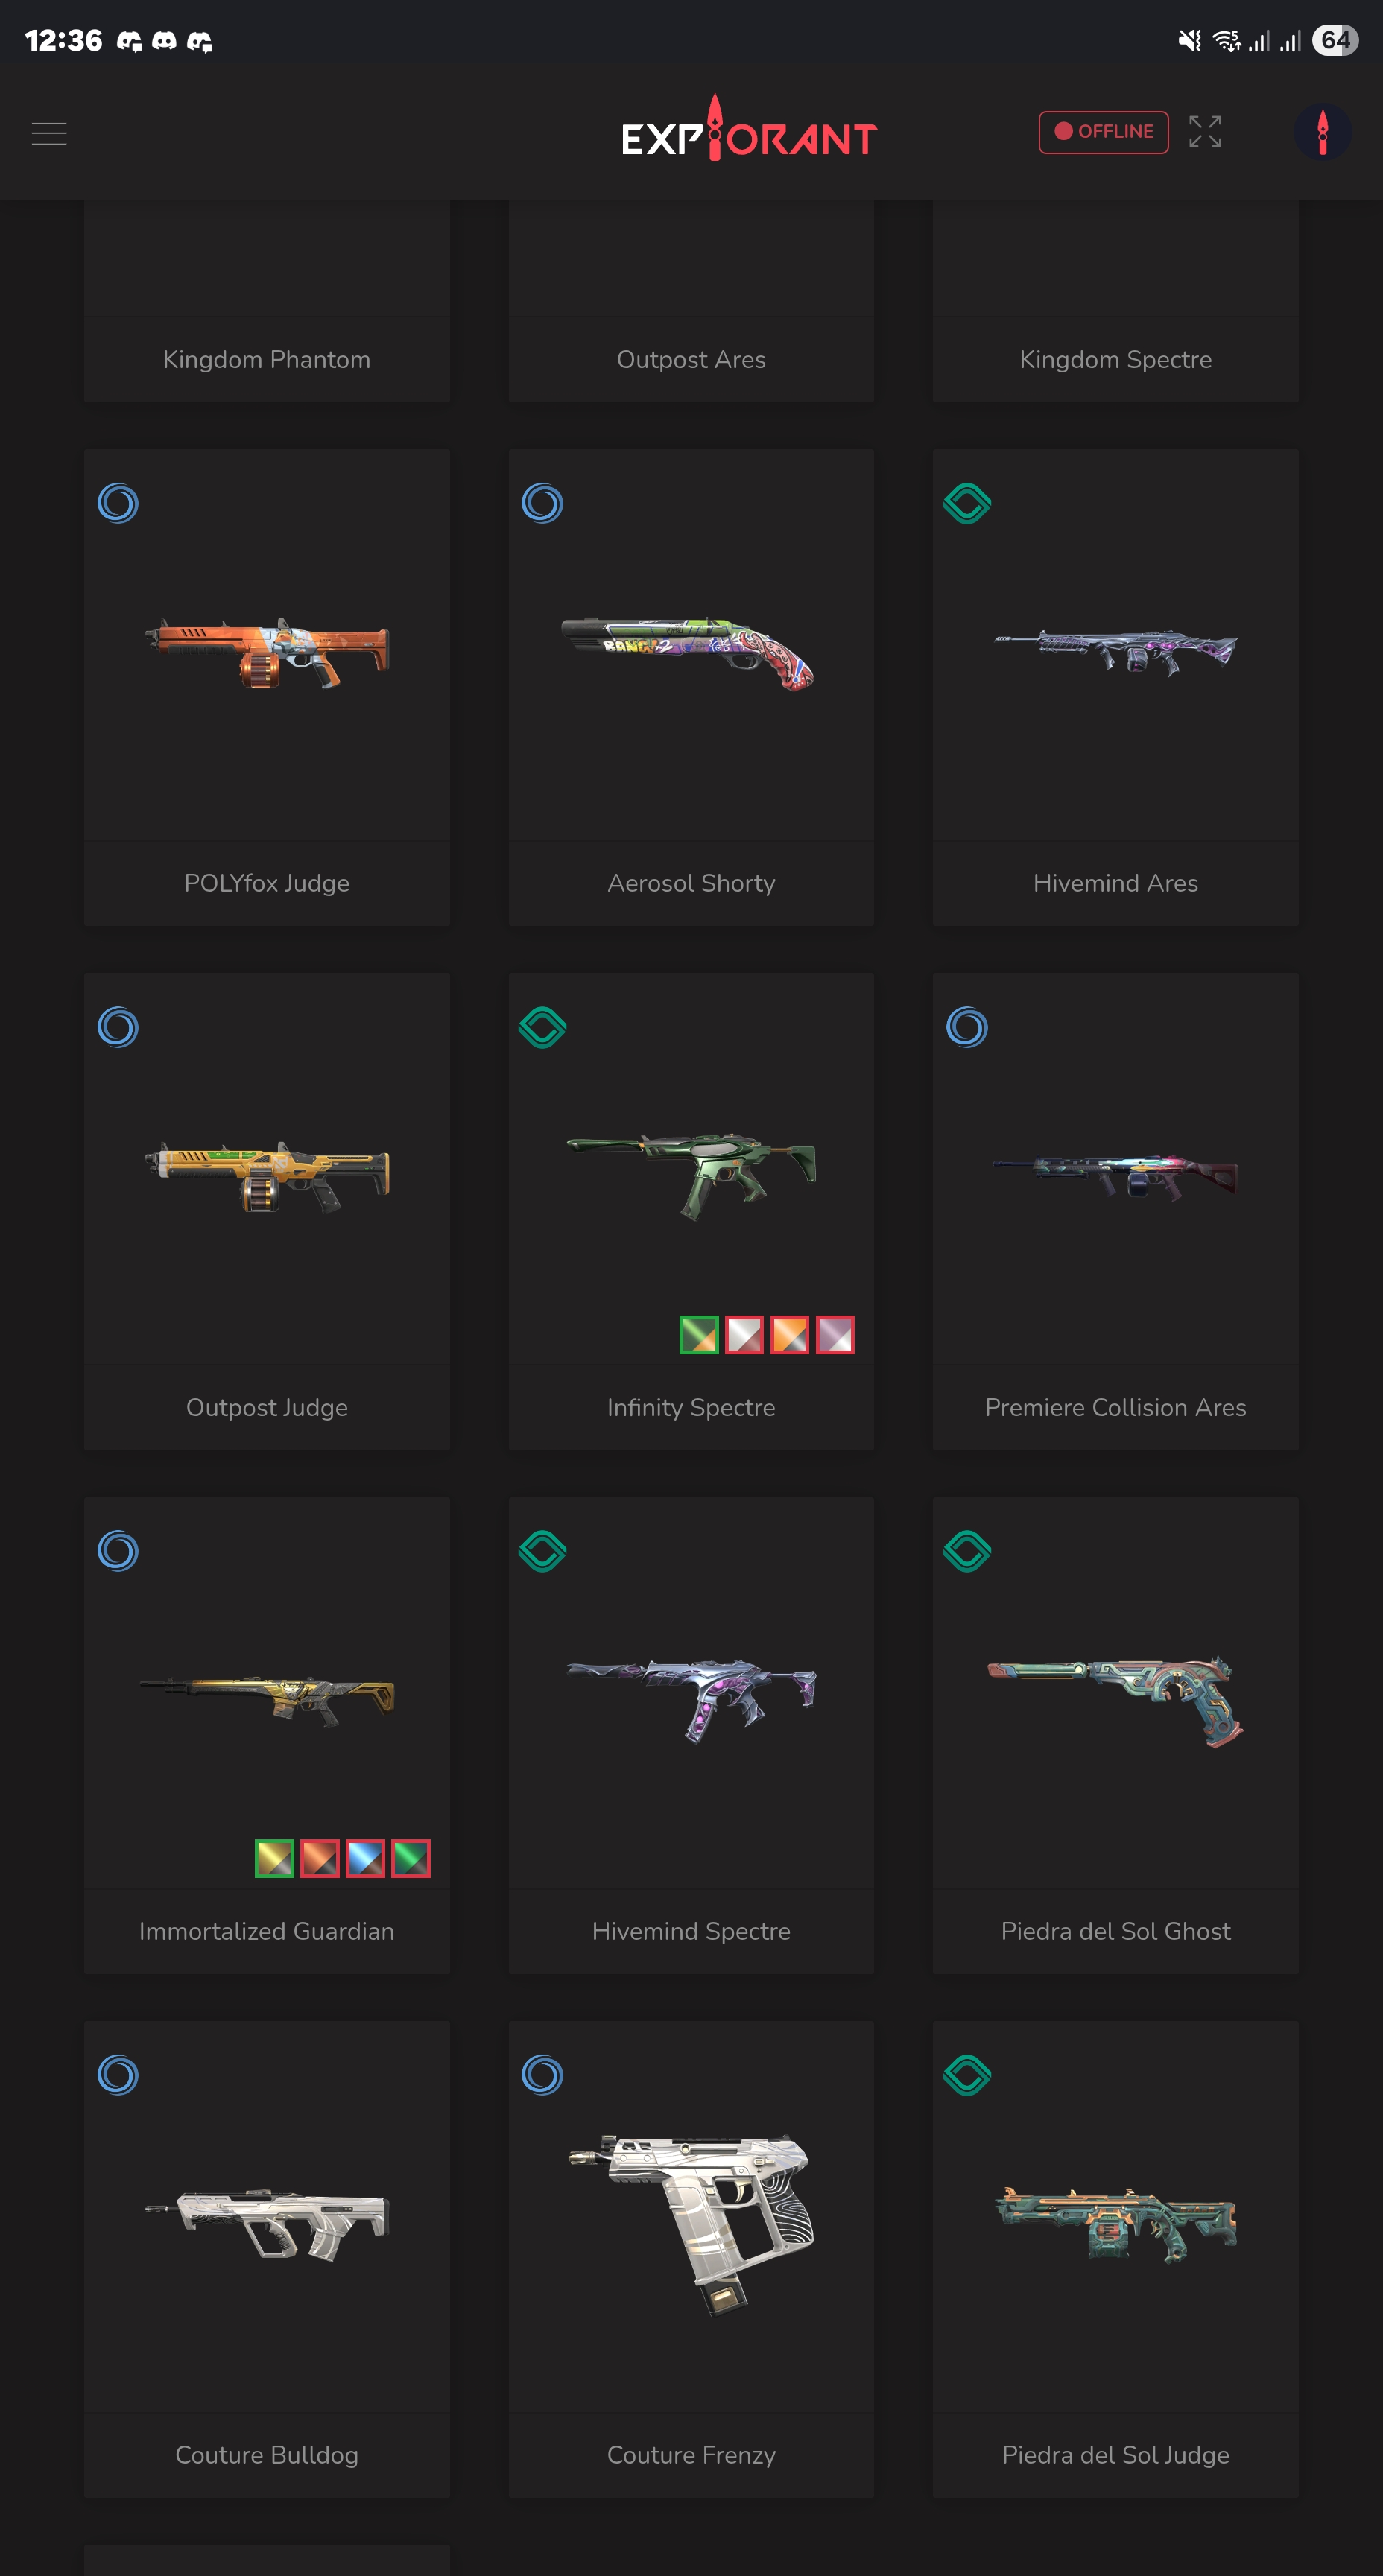Open the hamburger navigation menu
Viewport: 1383px width, 2576px height.
coord(49,133)
